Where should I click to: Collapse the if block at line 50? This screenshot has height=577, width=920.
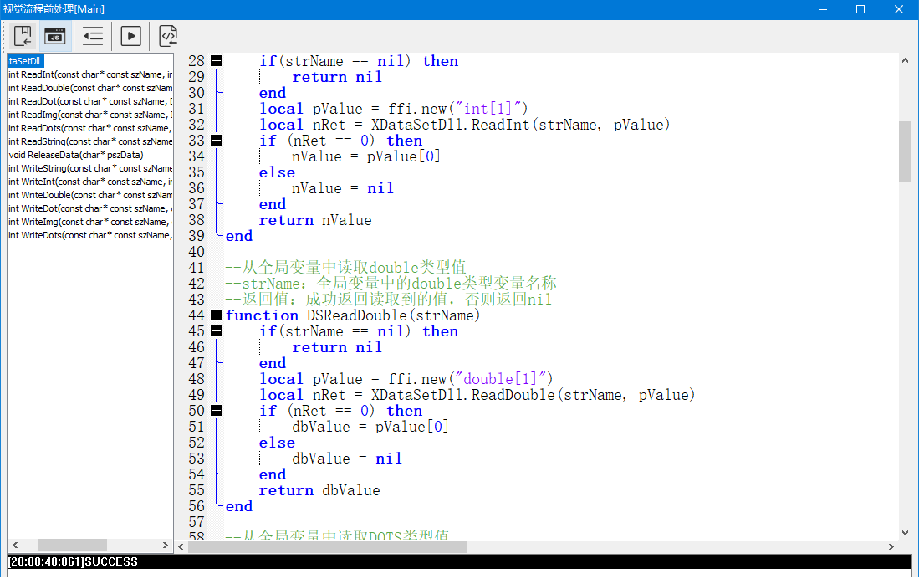[216, 411]
